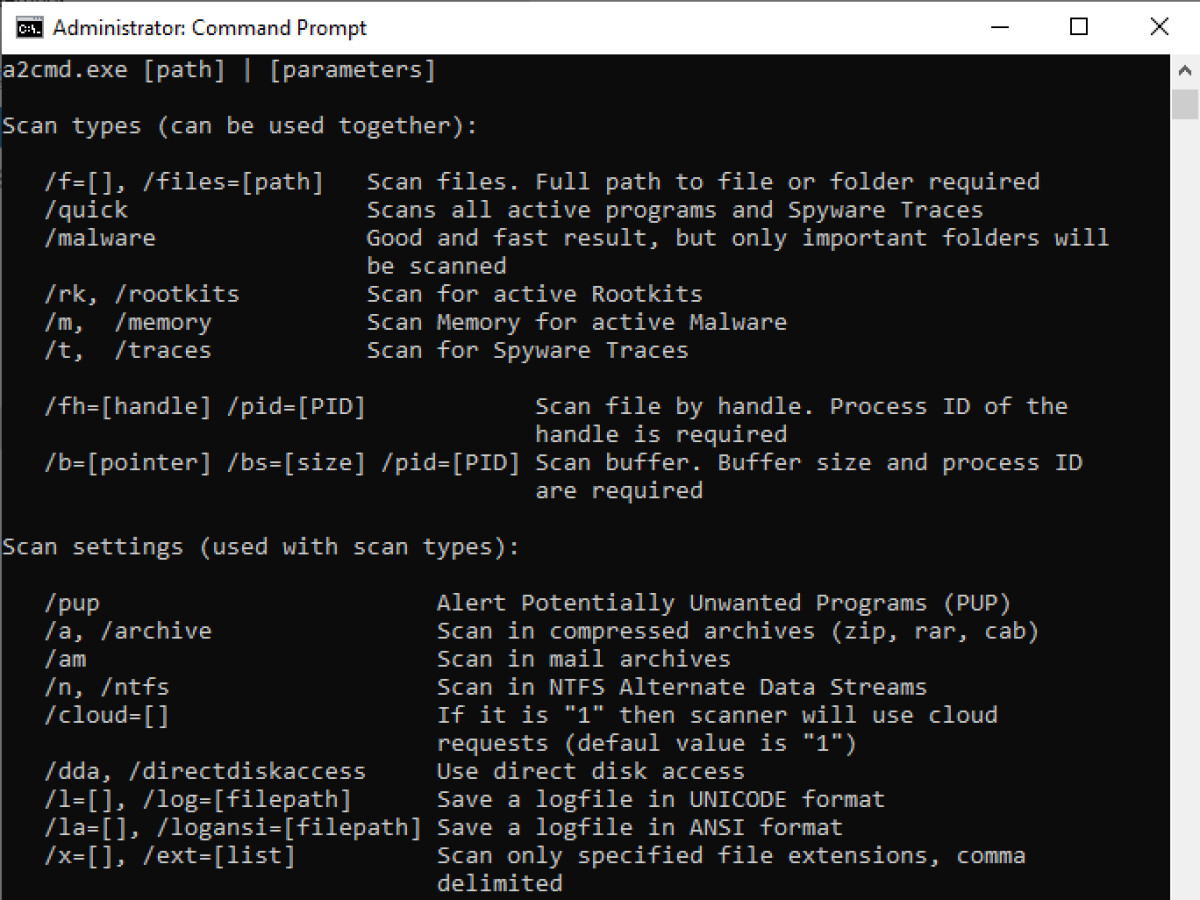Image resolution: width=1200 pixels, height=900 pixels.
Task: Open the Command Prompt system menu icon
Action: 30,28
